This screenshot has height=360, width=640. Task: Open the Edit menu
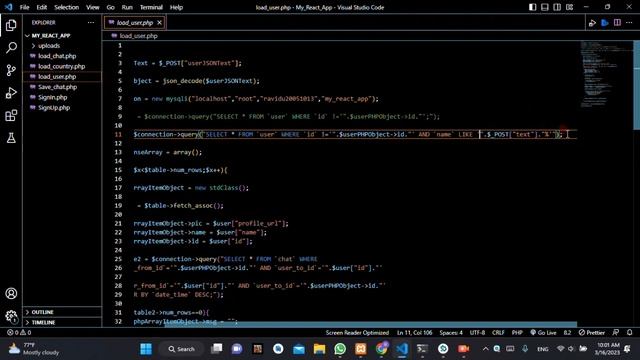click(x=42, y=7)
